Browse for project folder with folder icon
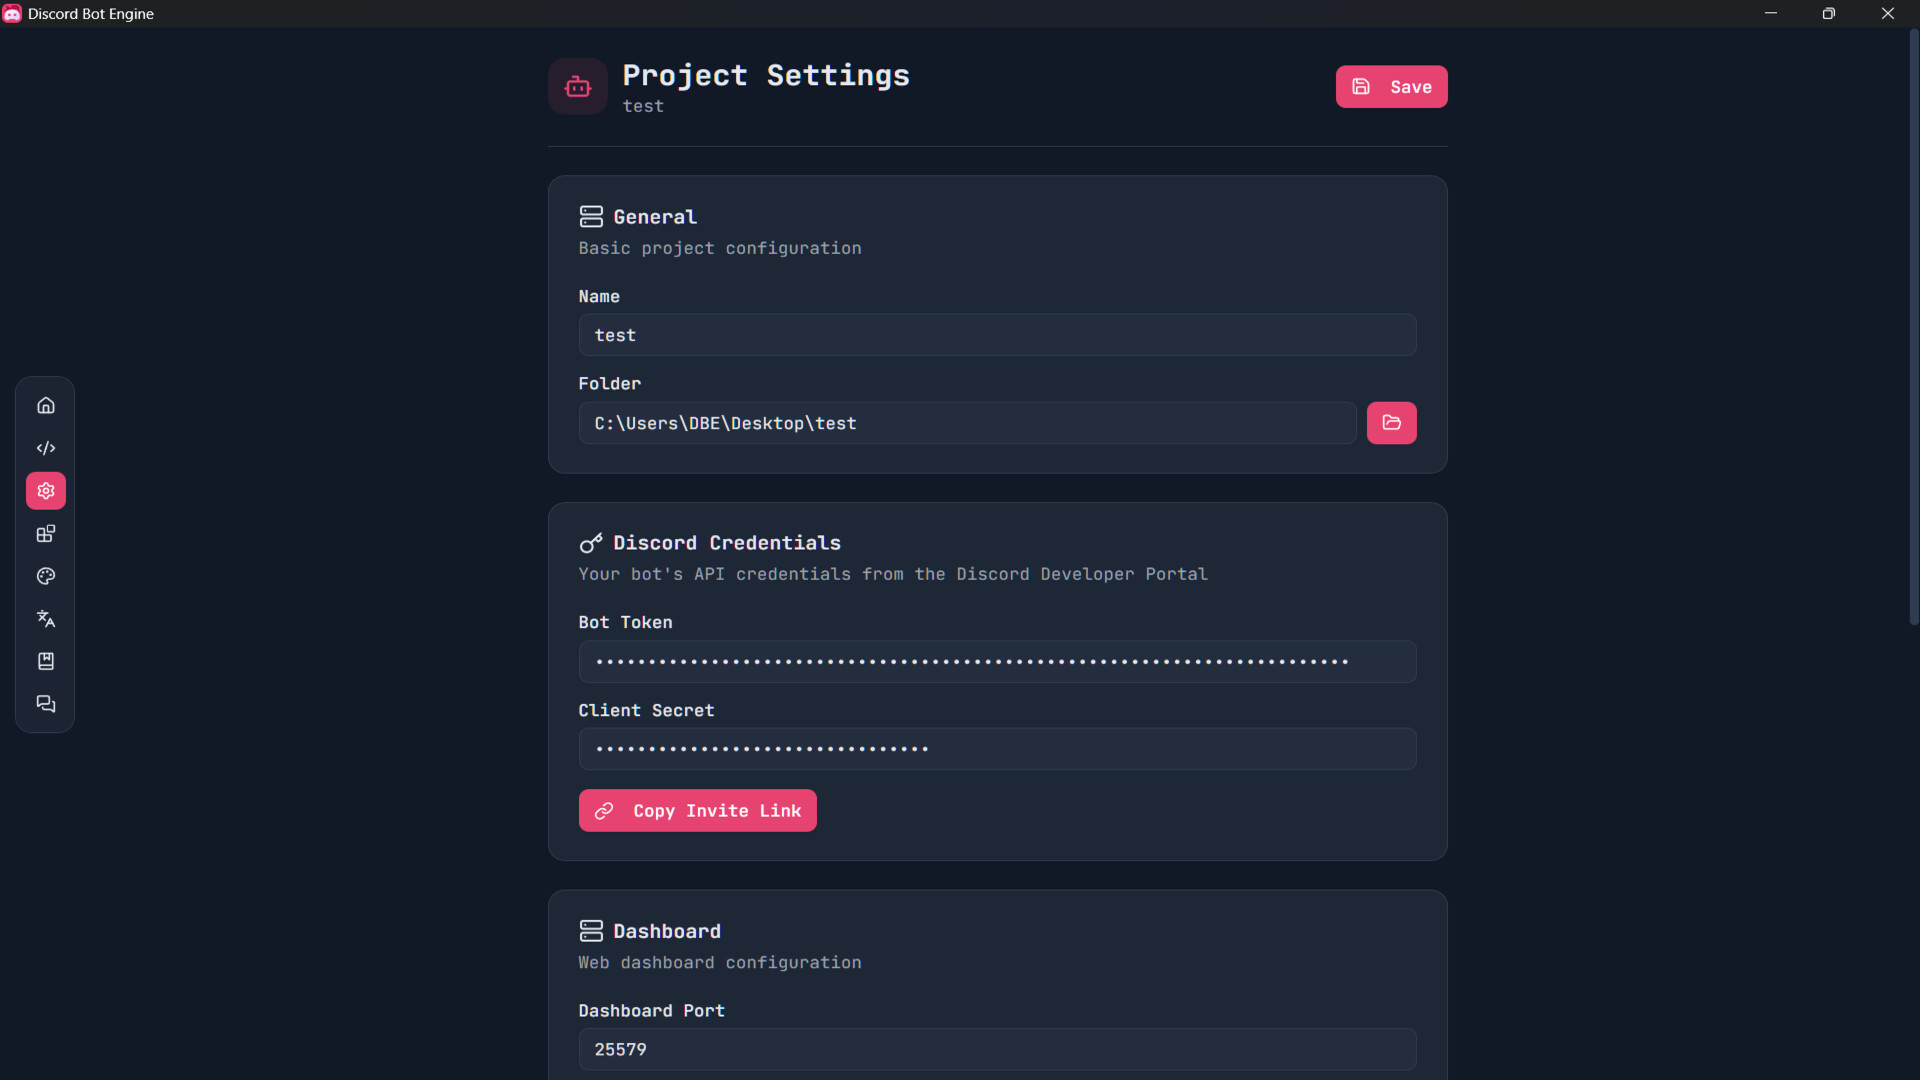The width and height of the screenshot is (1920, 1080). 1391,423
